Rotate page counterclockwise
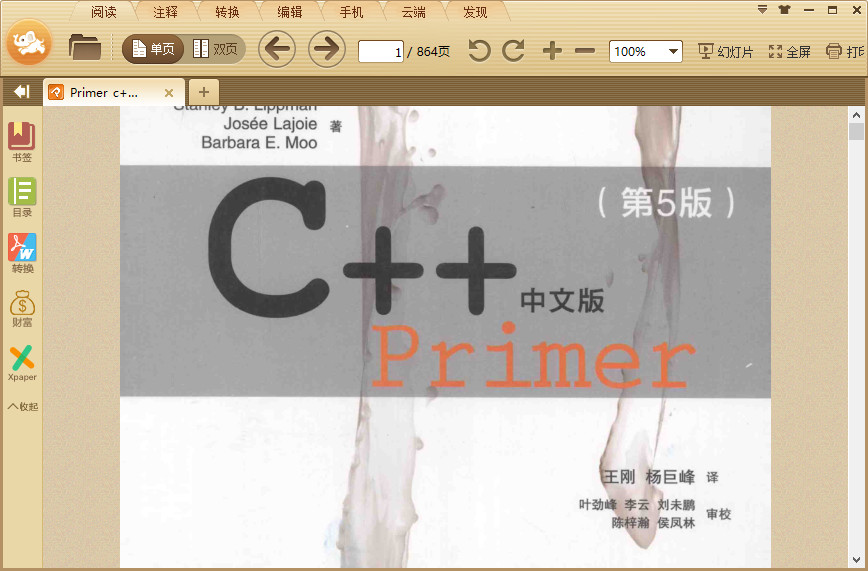This screenshot has width=868, height=571. (x=479, y=51)
